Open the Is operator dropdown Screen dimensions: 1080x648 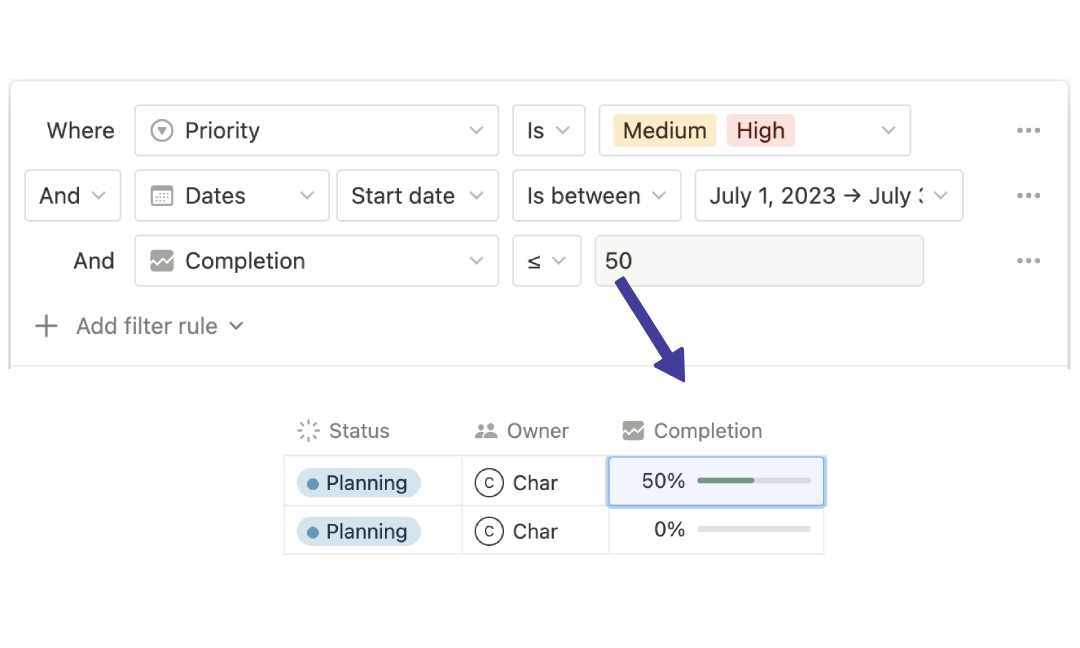point(548,130)
